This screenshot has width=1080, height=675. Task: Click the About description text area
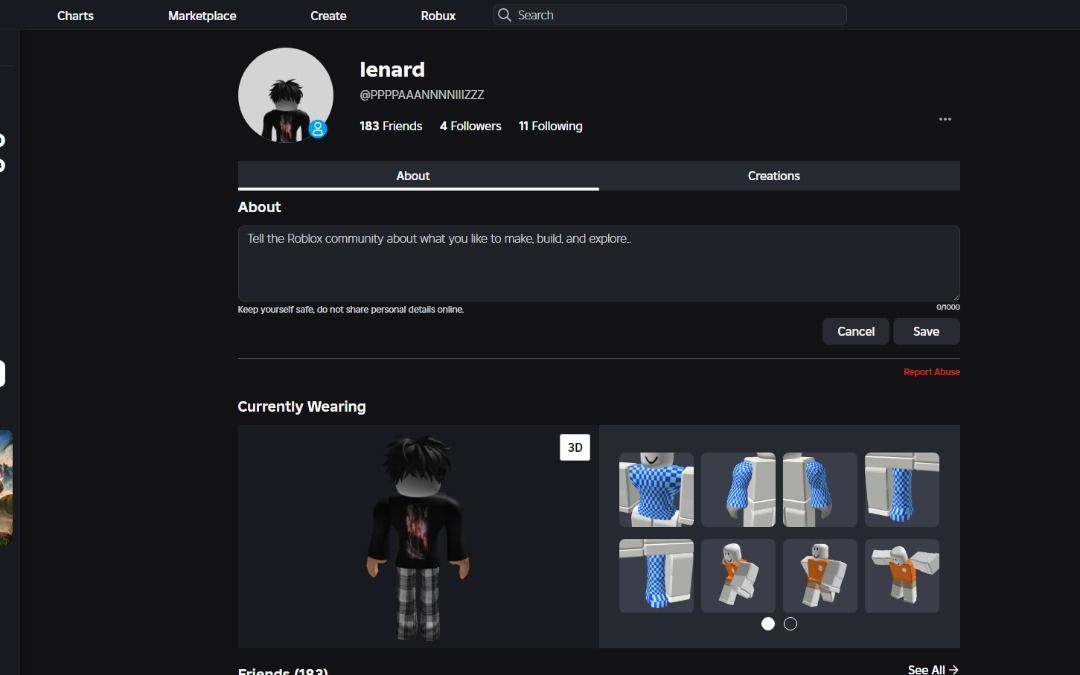(598, 264)
